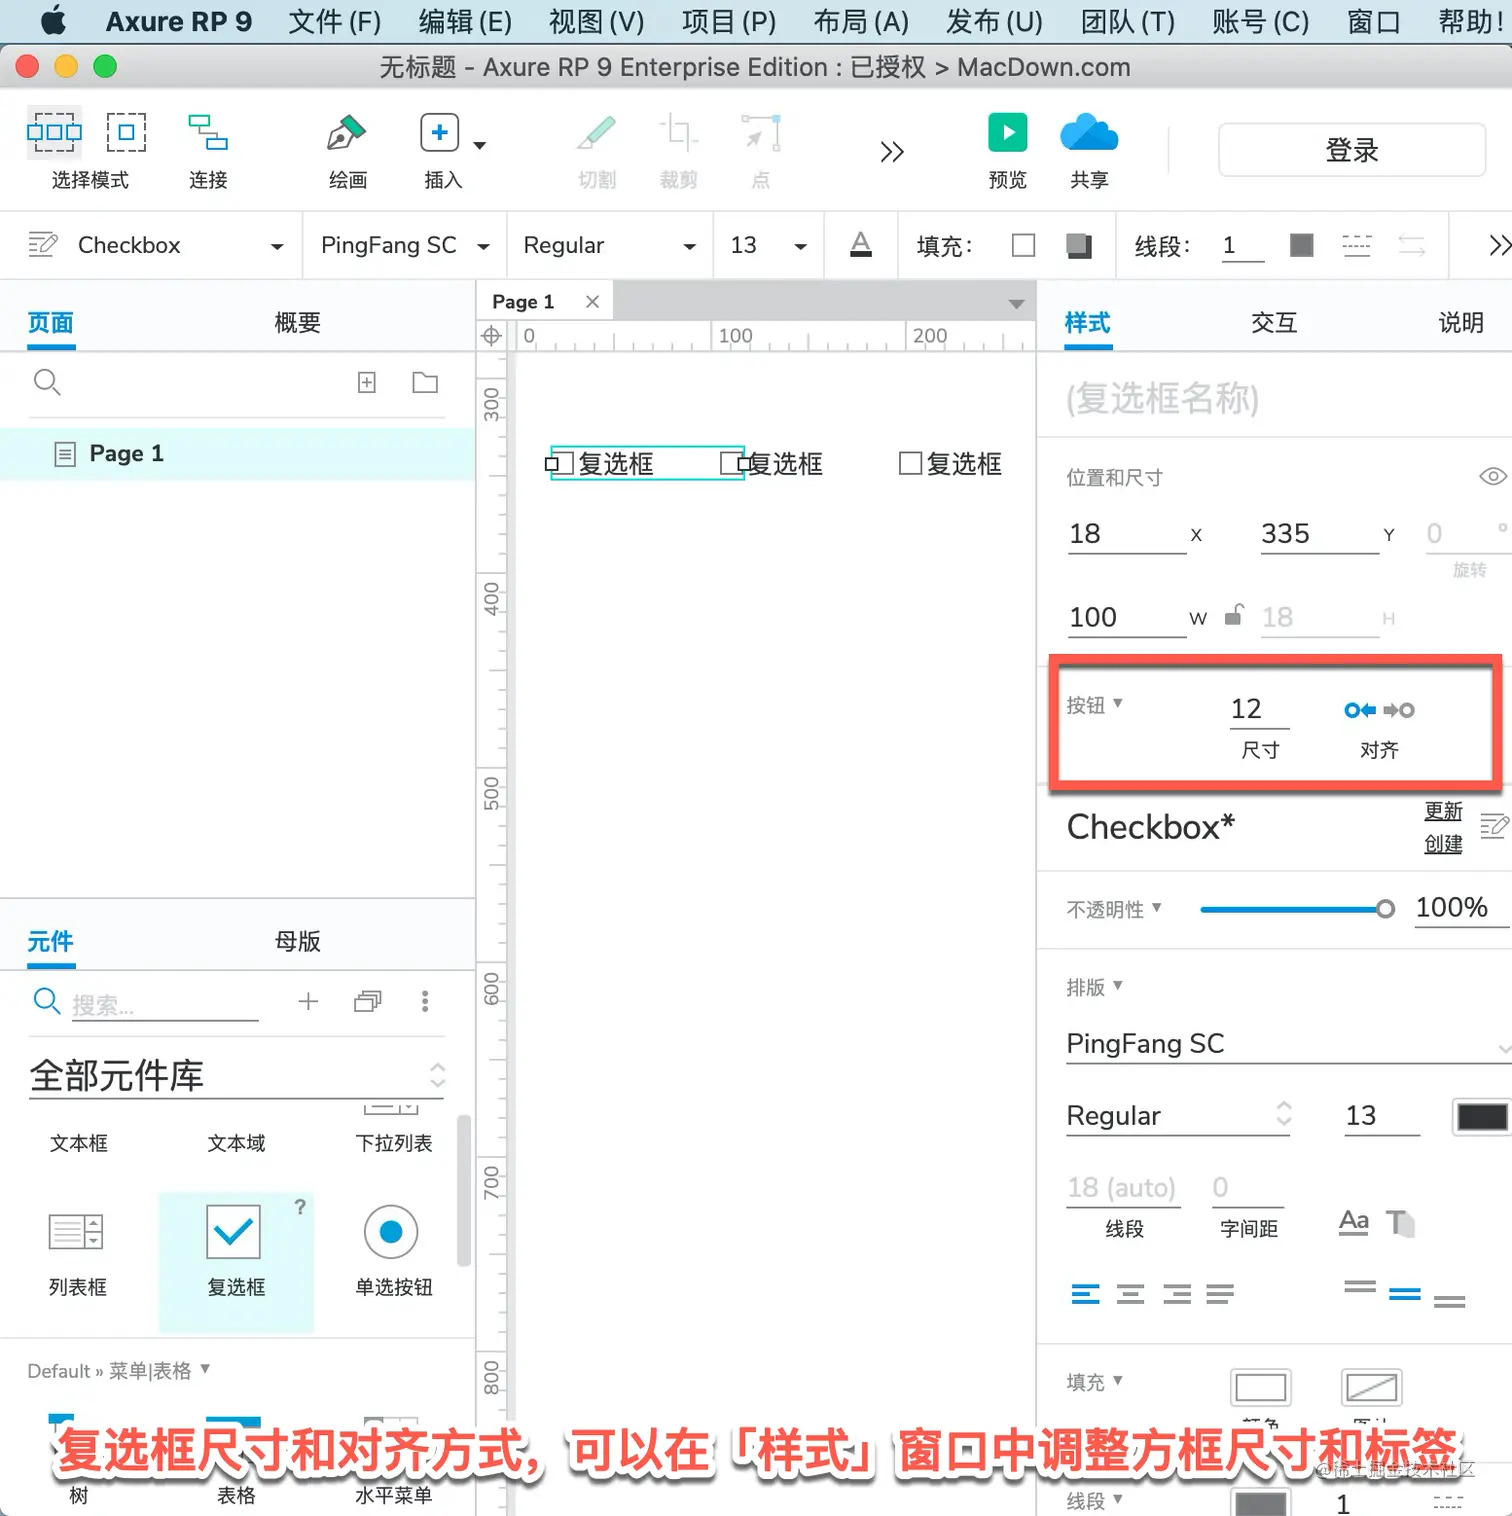Align checkbox button to the left
The image size is (1512, 1516).
click(x=1360, y=710)
